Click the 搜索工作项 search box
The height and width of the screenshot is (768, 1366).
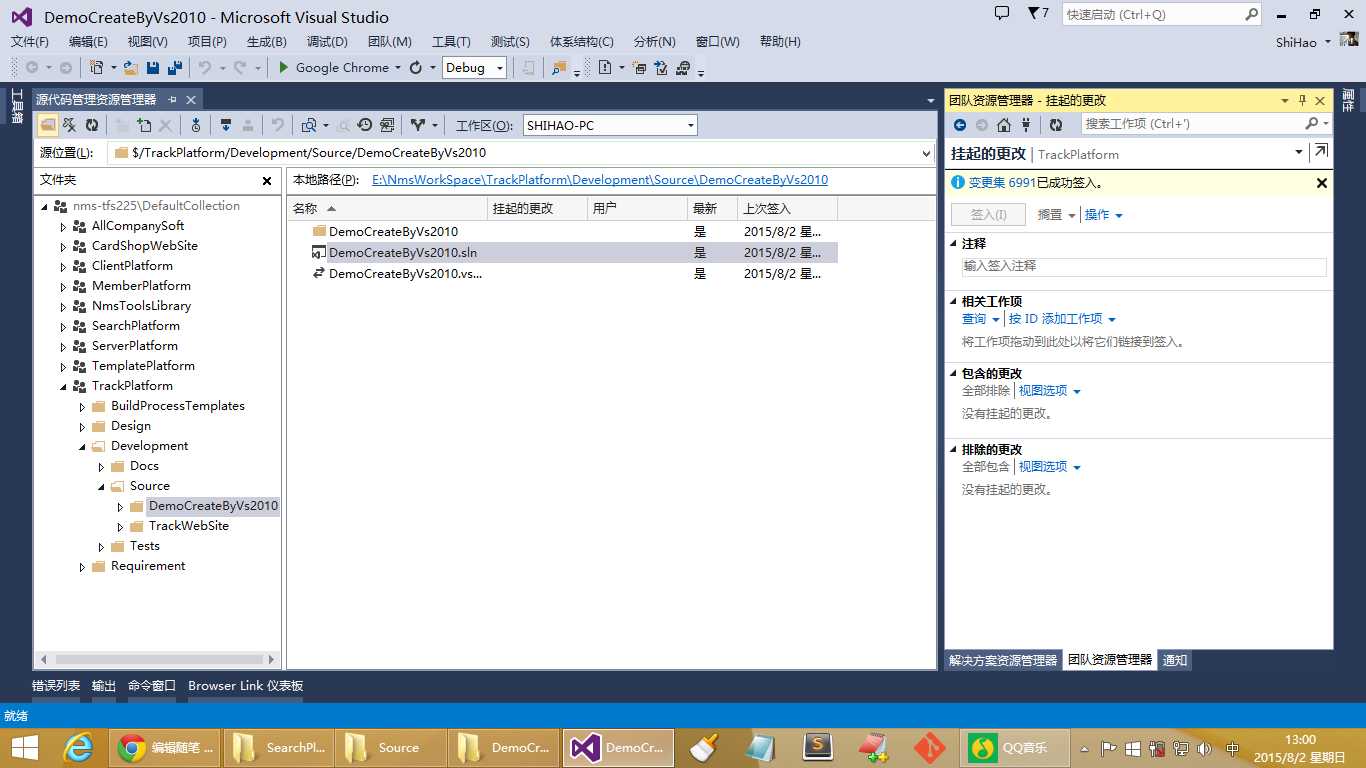click(1192, 124)
